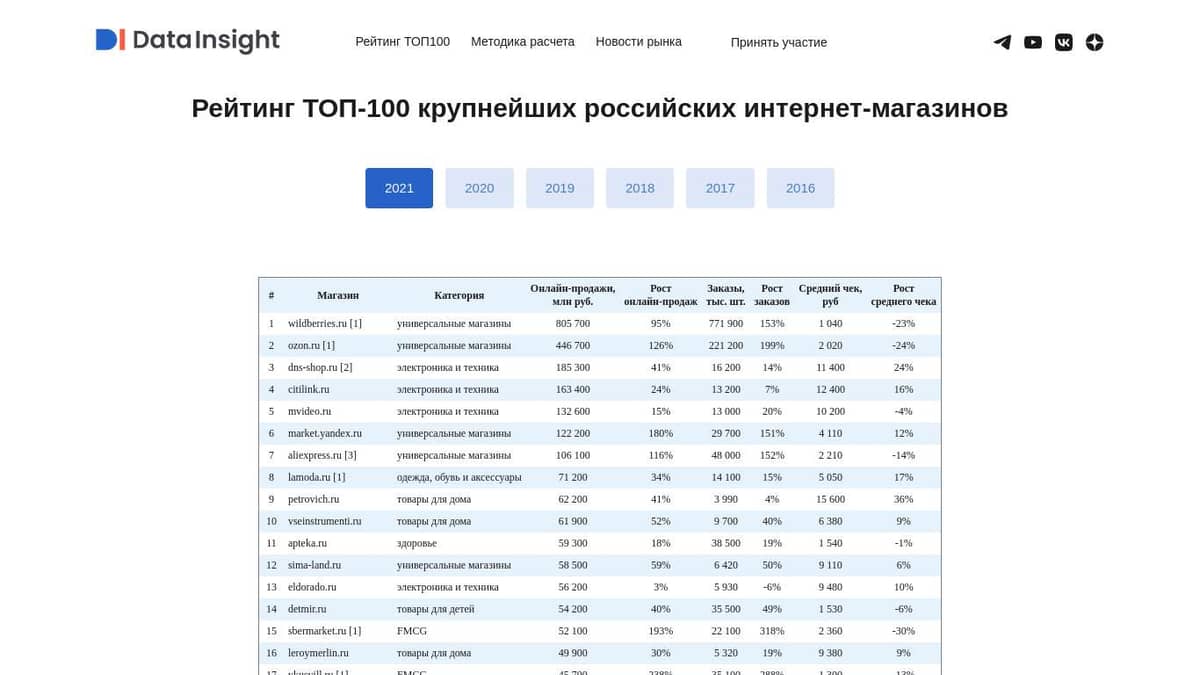The width and height of the screenshot is (1200, 675).
Task: Click the lamoda.ru store link
Action: point(309,477)
